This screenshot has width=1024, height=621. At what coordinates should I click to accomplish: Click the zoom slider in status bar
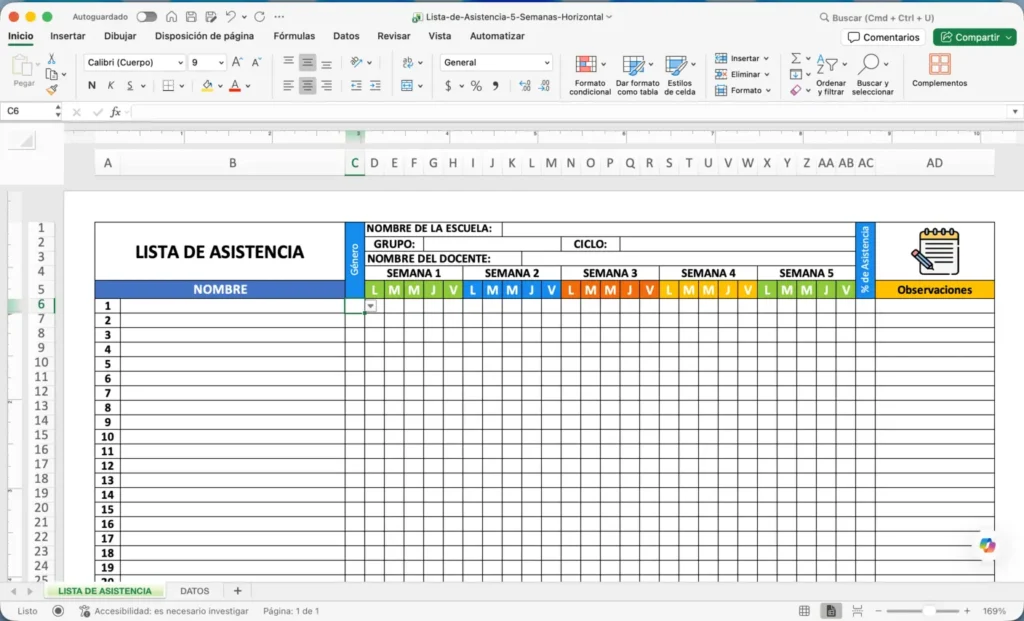[x=923, y=611]
